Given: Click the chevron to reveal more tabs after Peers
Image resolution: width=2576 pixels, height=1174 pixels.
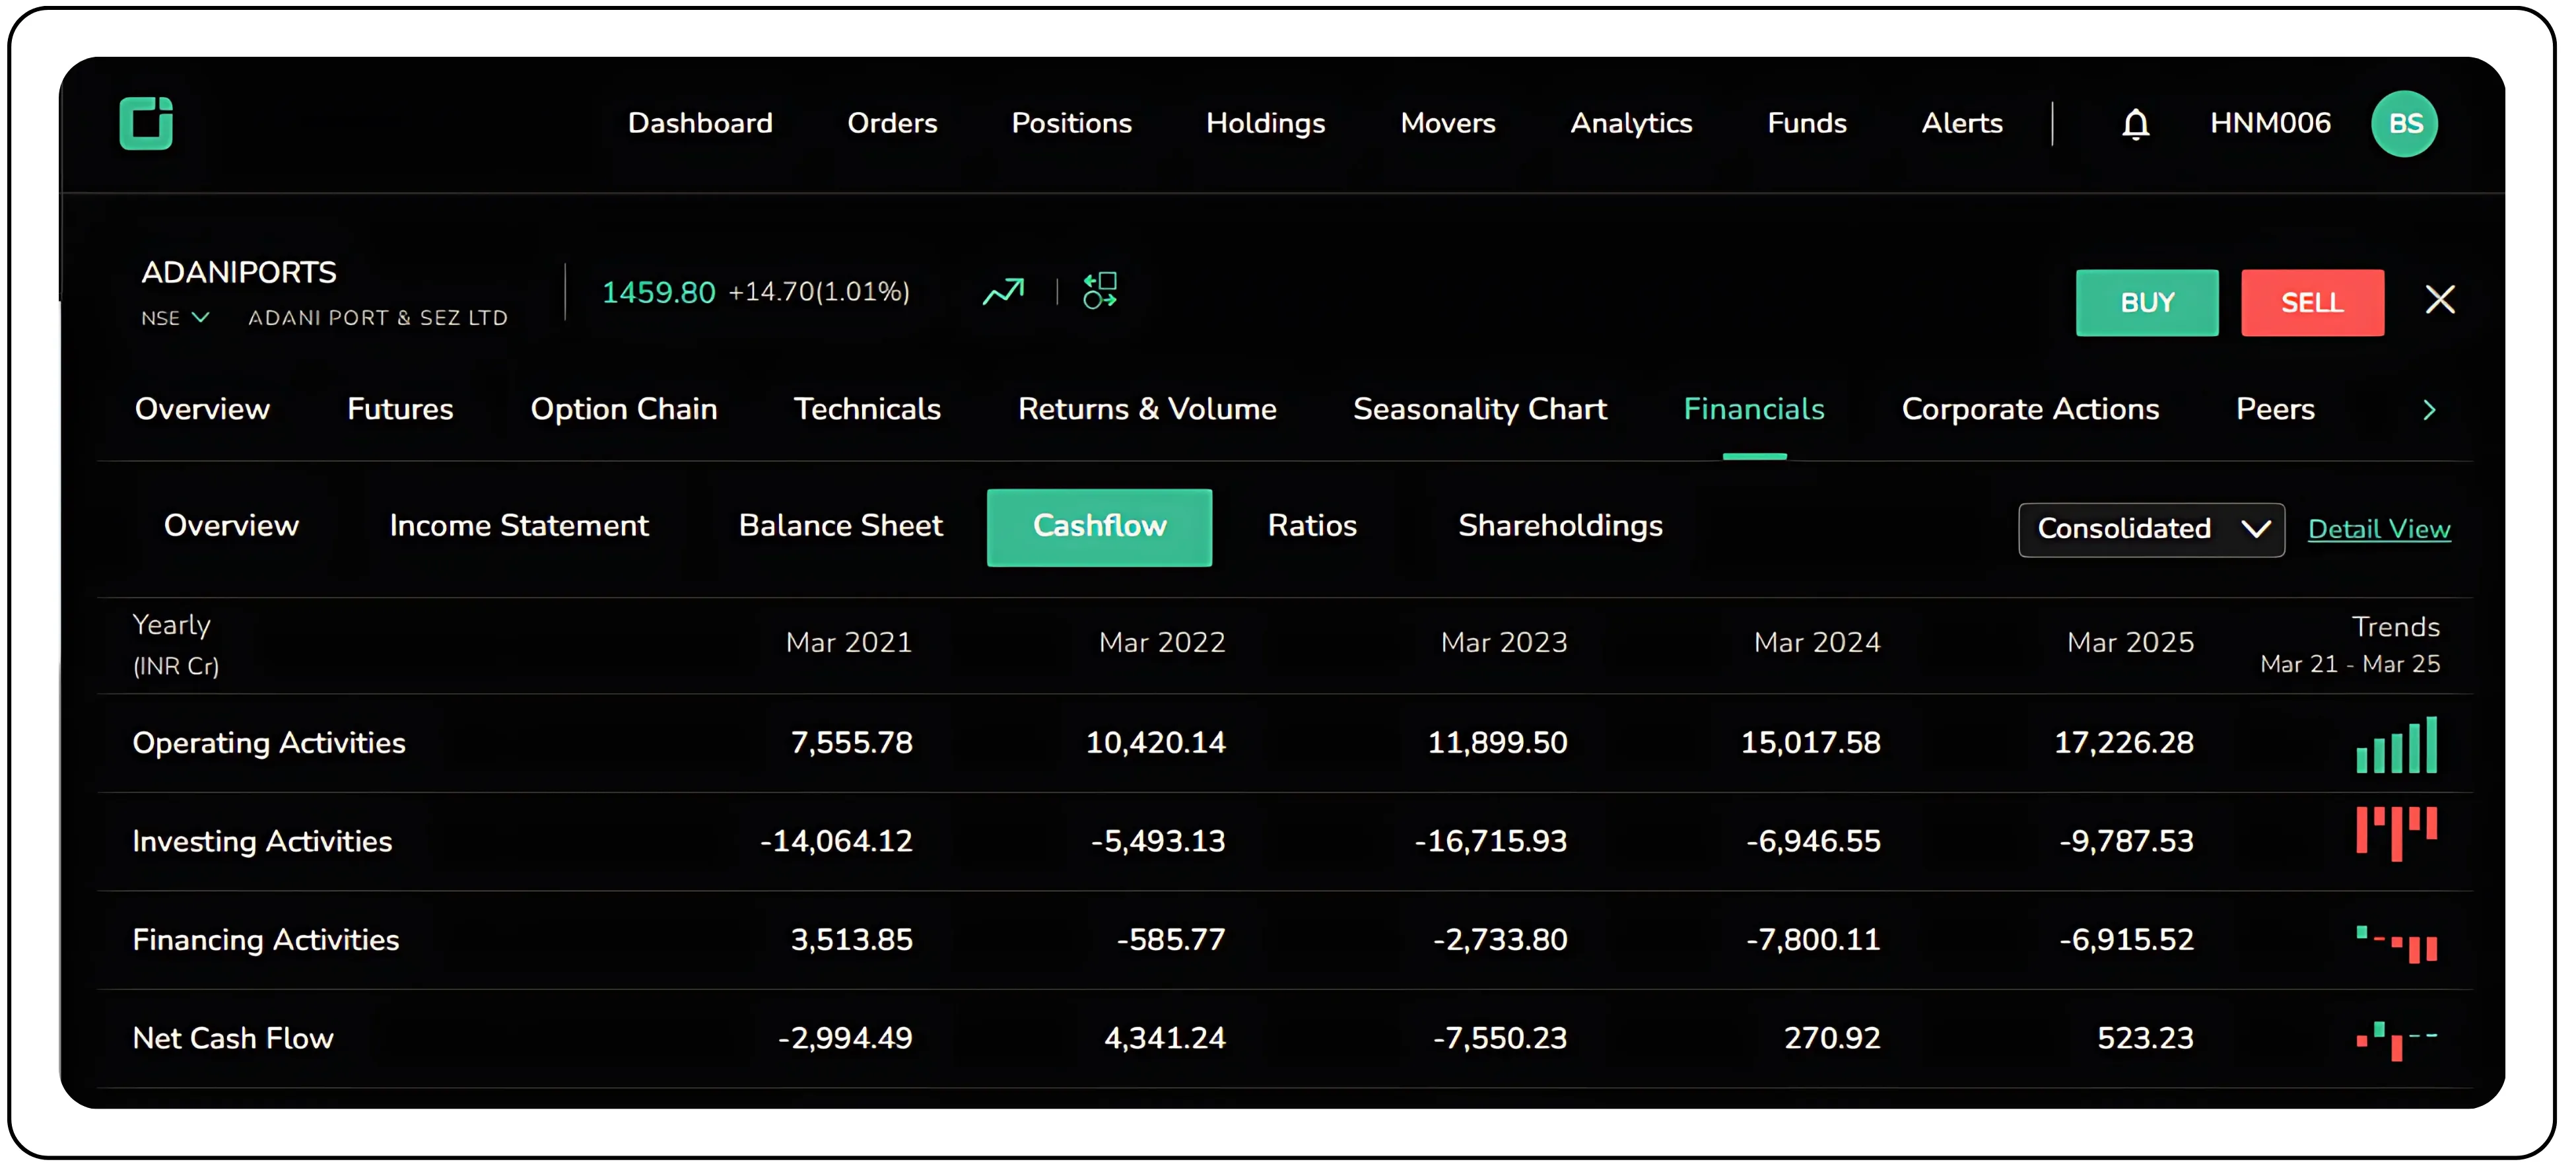Looking at the screenshot, I should pyautogui.click(x=2430, y=409).
